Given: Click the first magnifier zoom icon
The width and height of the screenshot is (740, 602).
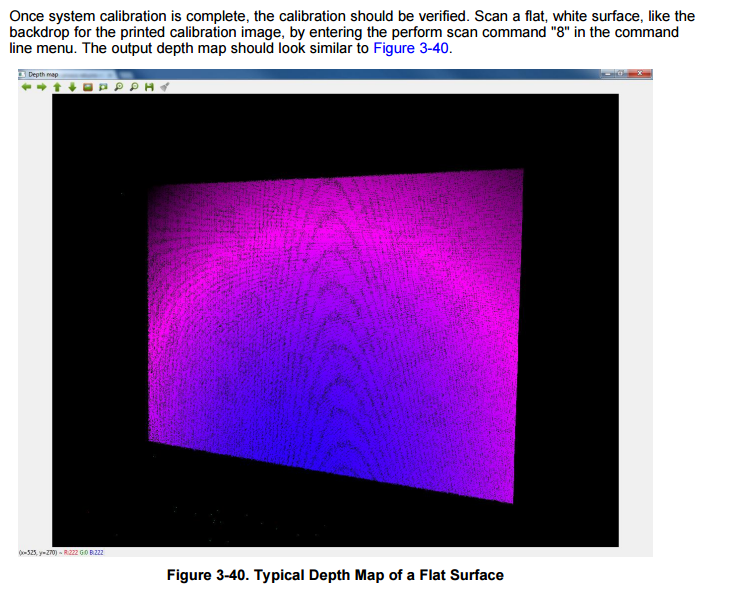Looking at the screenshot, I should [118, 87].
